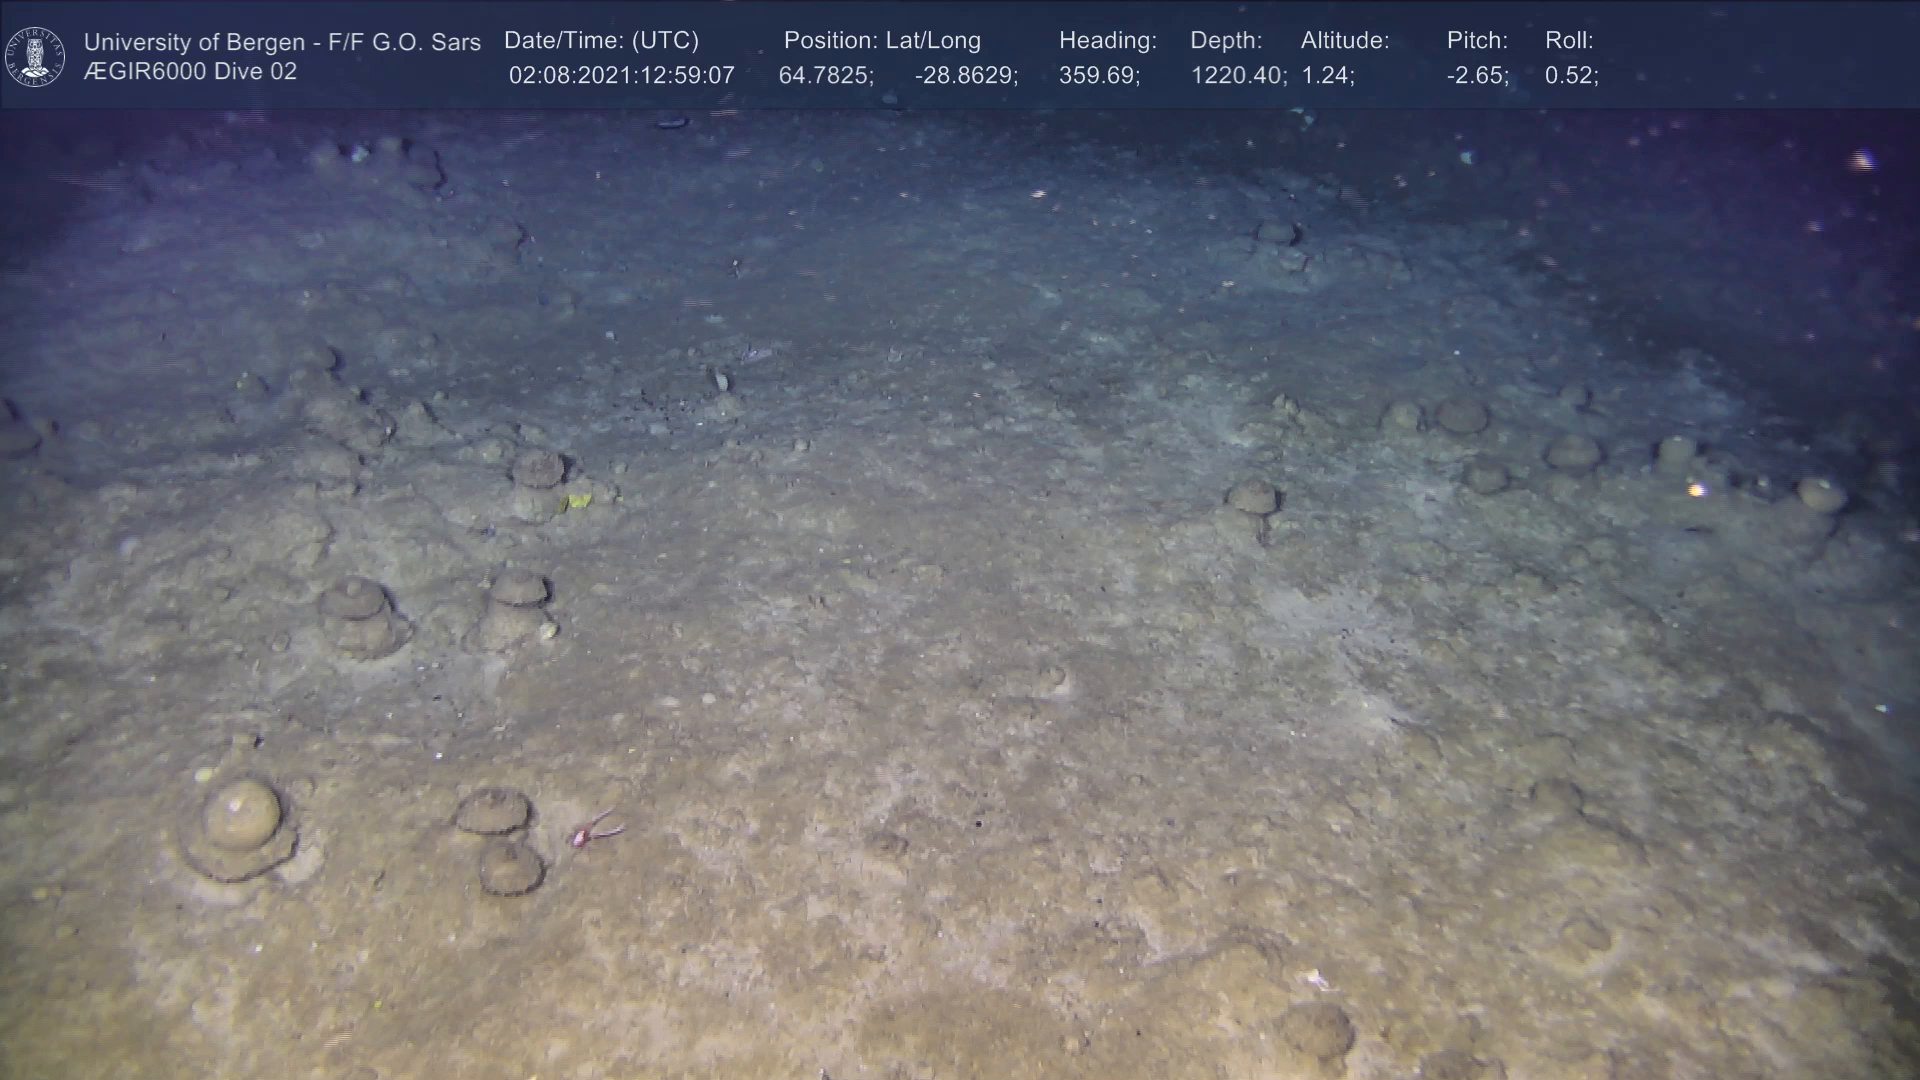1920x1080 pixels.
Task: Click the Roll: label
Action: point(1569,41)
